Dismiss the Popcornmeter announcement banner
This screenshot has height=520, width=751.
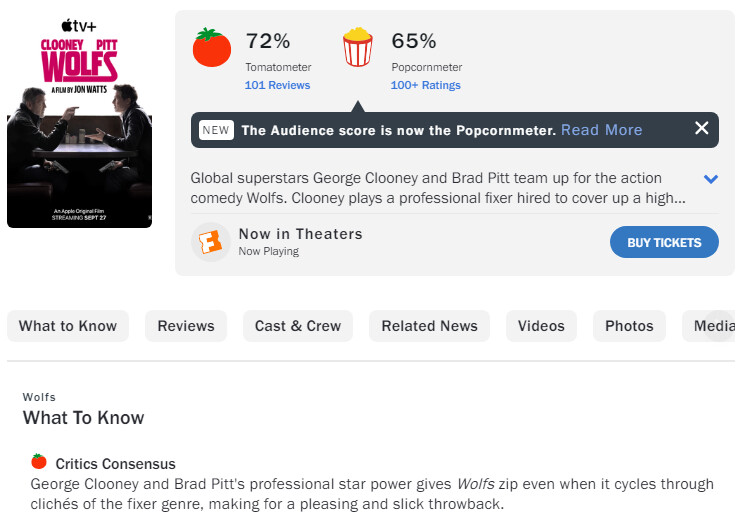click(x=701, y=128)
